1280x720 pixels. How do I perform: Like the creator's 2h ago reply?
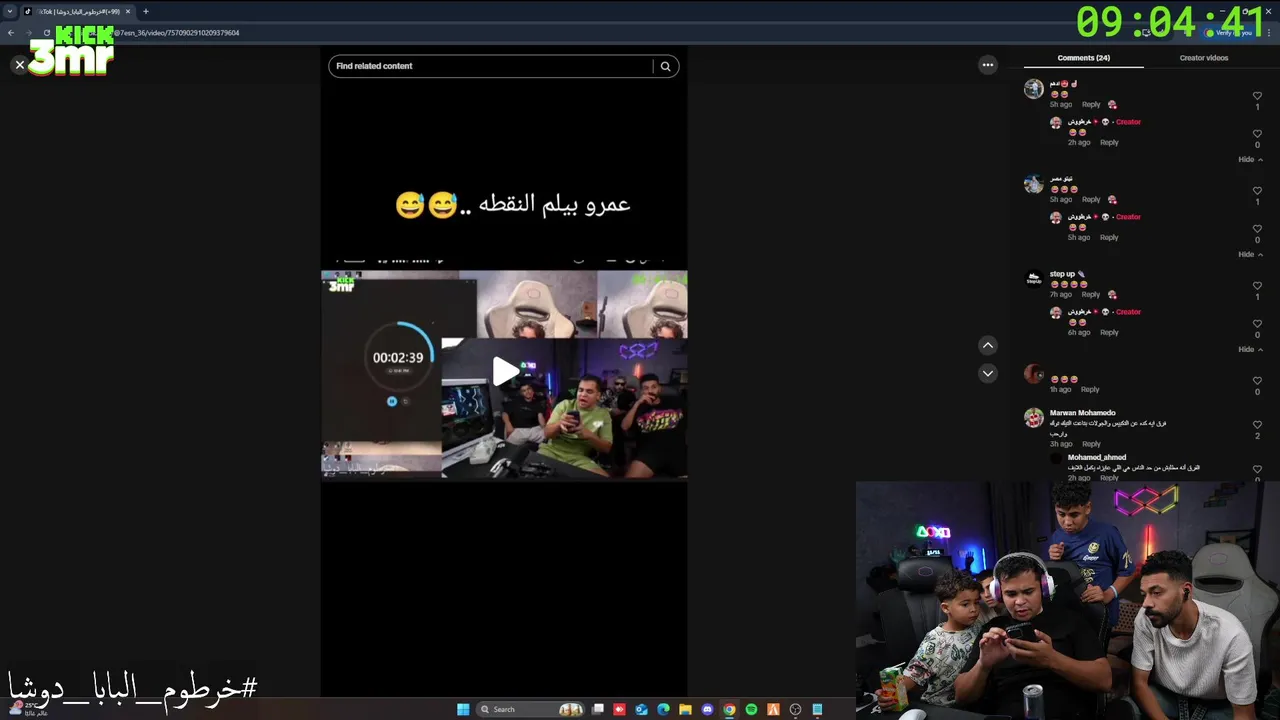coord(1257,134)
